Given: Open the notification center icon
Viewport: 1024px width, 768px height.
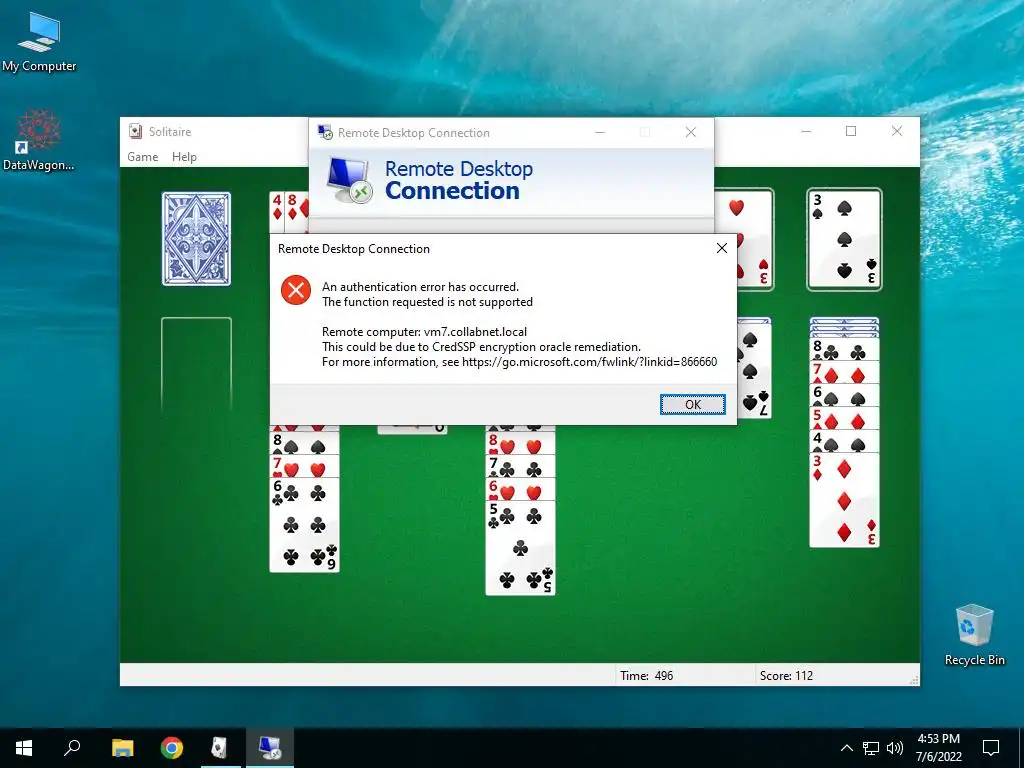Looking at the screenshot, I should click(x=991, y=748).
